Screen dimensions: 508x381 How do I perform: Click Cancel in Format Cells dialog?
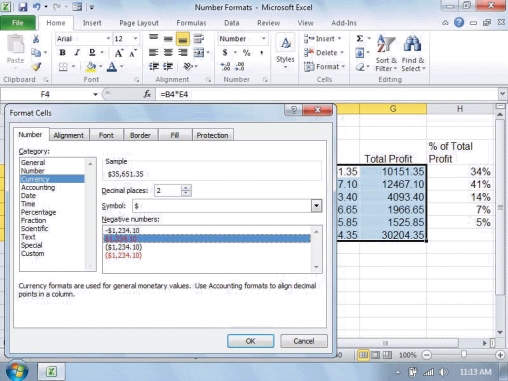(x=304, y=341)
